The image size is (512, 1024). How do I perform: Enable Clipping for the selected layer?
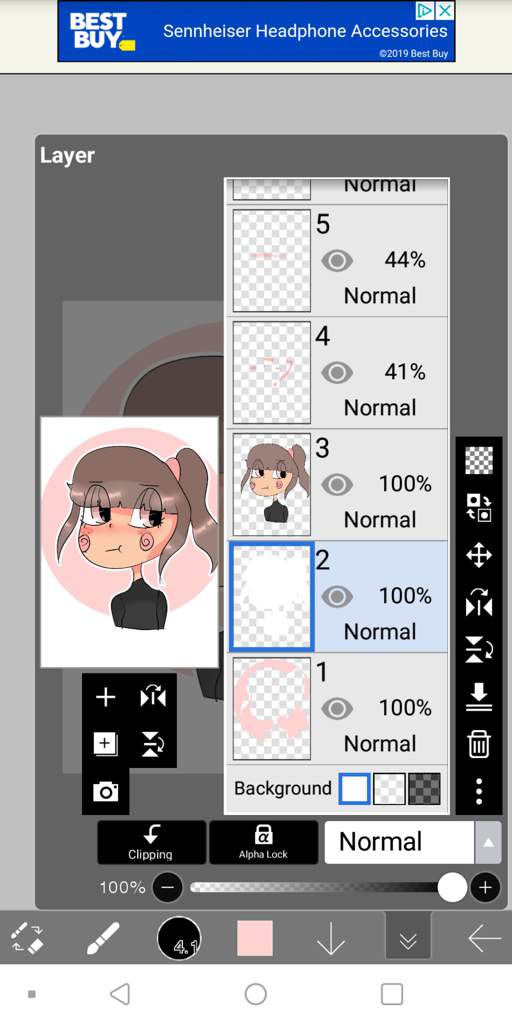[152, 842]
